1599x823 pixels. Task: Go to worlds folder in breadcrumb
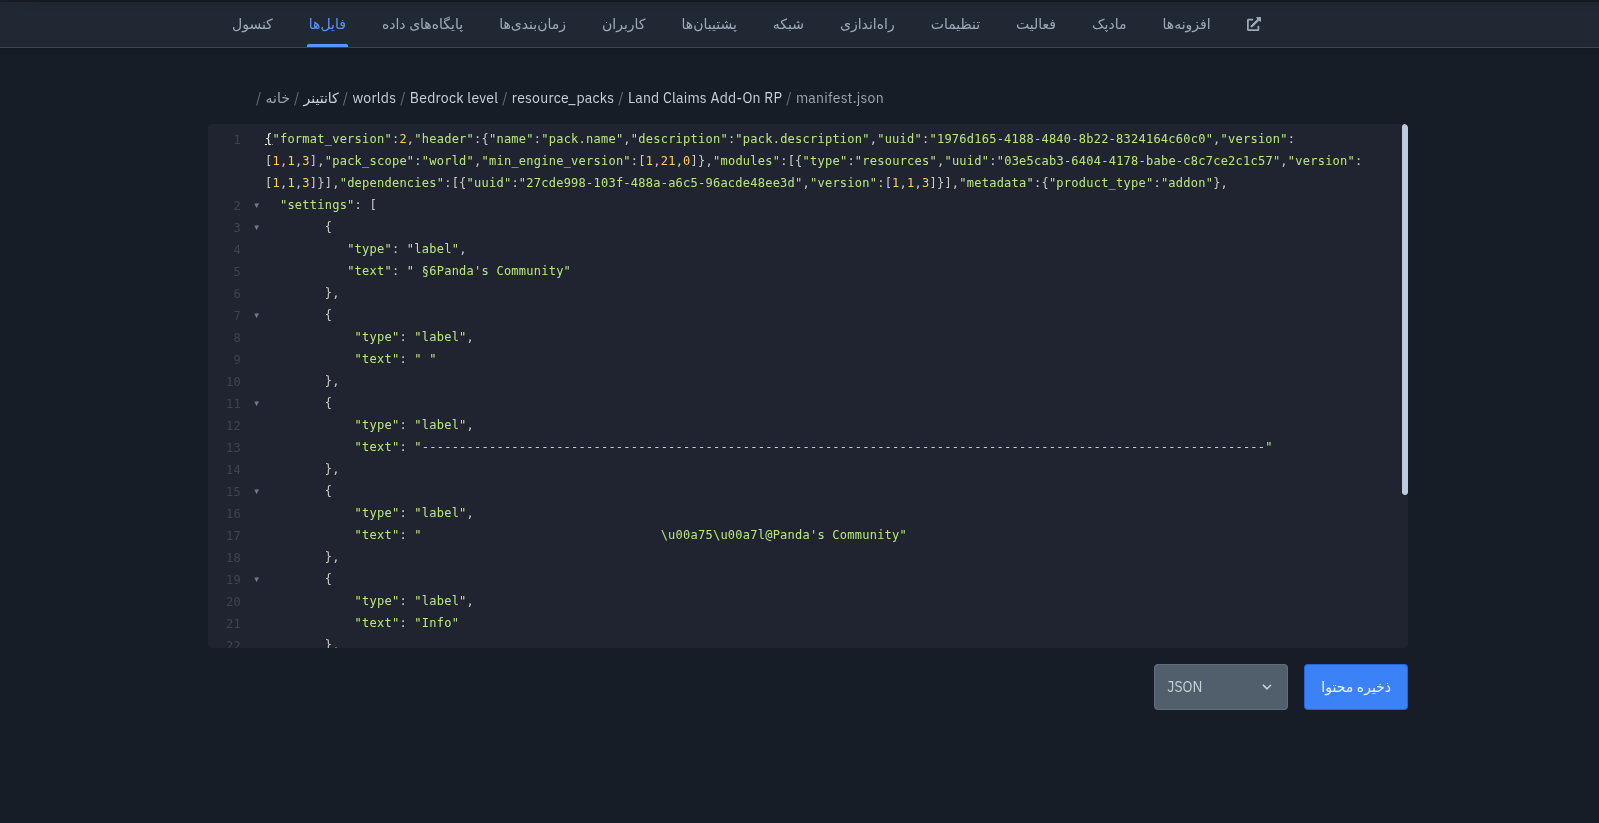pos(374,98)
